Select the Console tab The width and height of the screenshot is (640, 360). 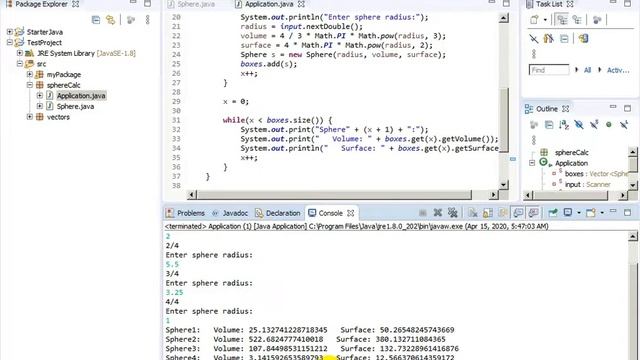point(331,213)
